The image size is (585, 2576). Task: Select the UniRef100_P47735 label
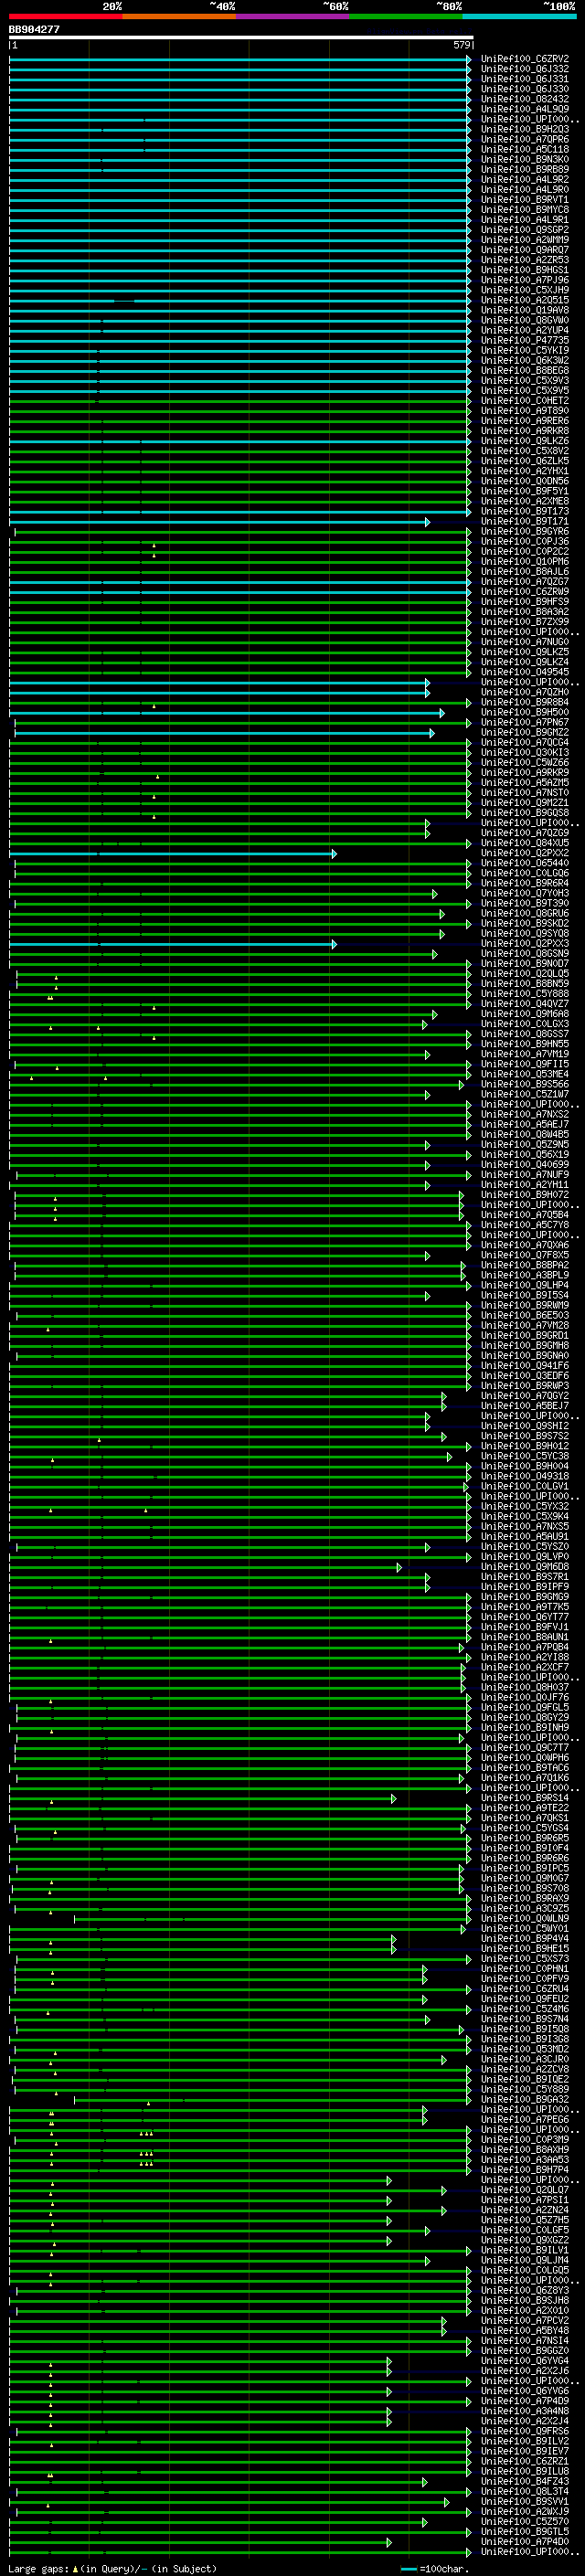(525, 340)
